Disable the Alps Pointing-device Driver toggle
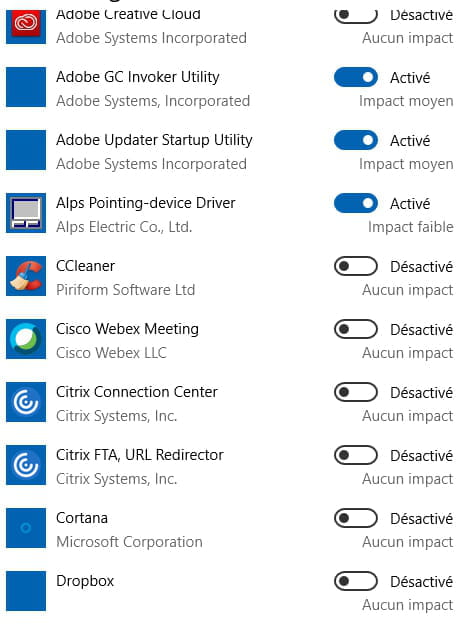Image resolution: width=464 pixels, height=626 pixels. click(356, 203)
